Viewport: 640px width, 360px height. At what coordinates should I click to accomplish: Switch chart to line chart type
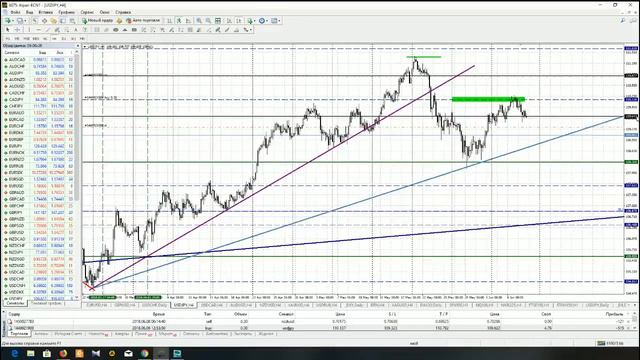[x=189, y=20]
